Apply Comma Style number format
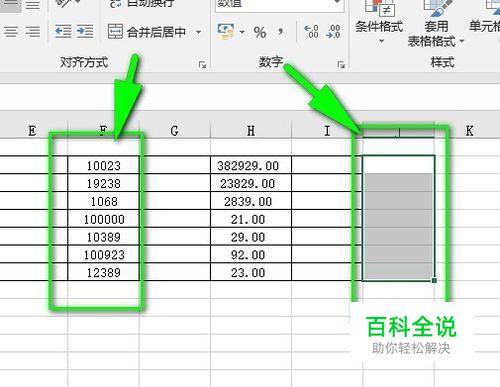This screenshot has height=387, width=500. (x=281, y=32)
